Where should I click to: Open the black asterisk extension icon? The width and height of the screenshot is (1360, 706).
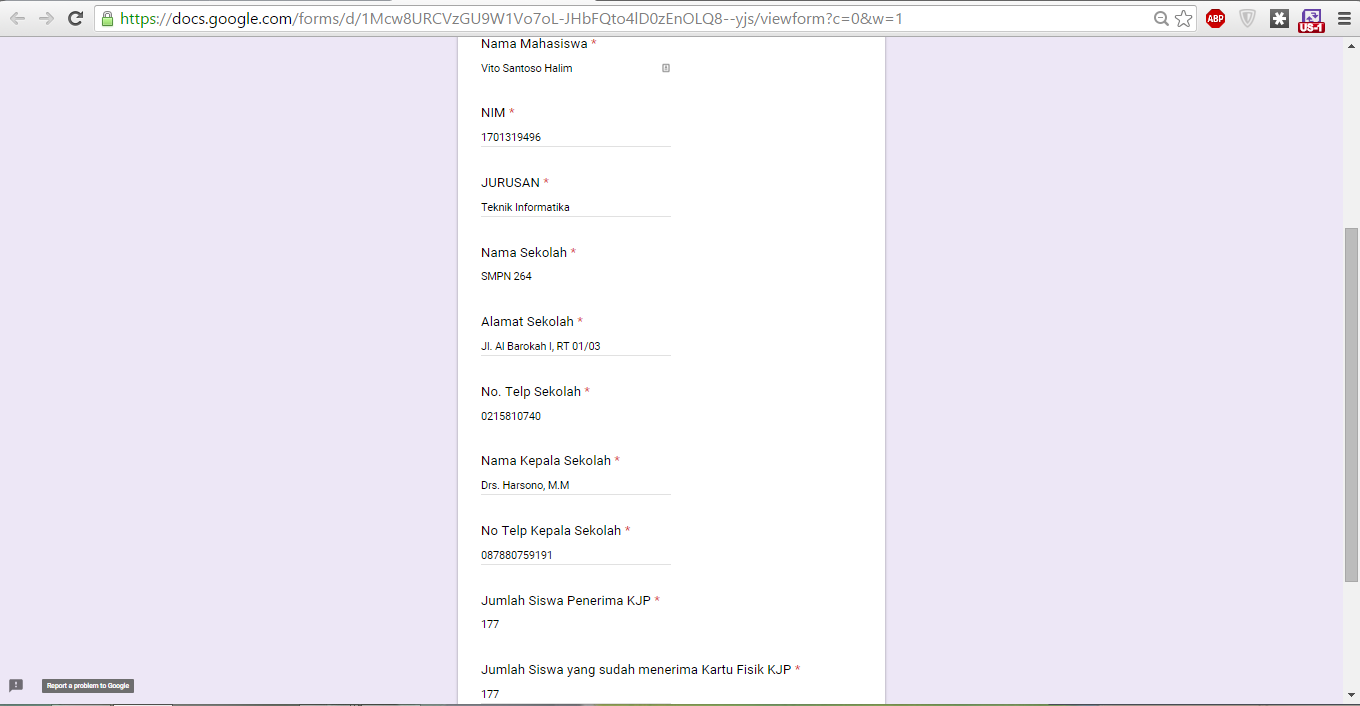(x=1279, y=19)
